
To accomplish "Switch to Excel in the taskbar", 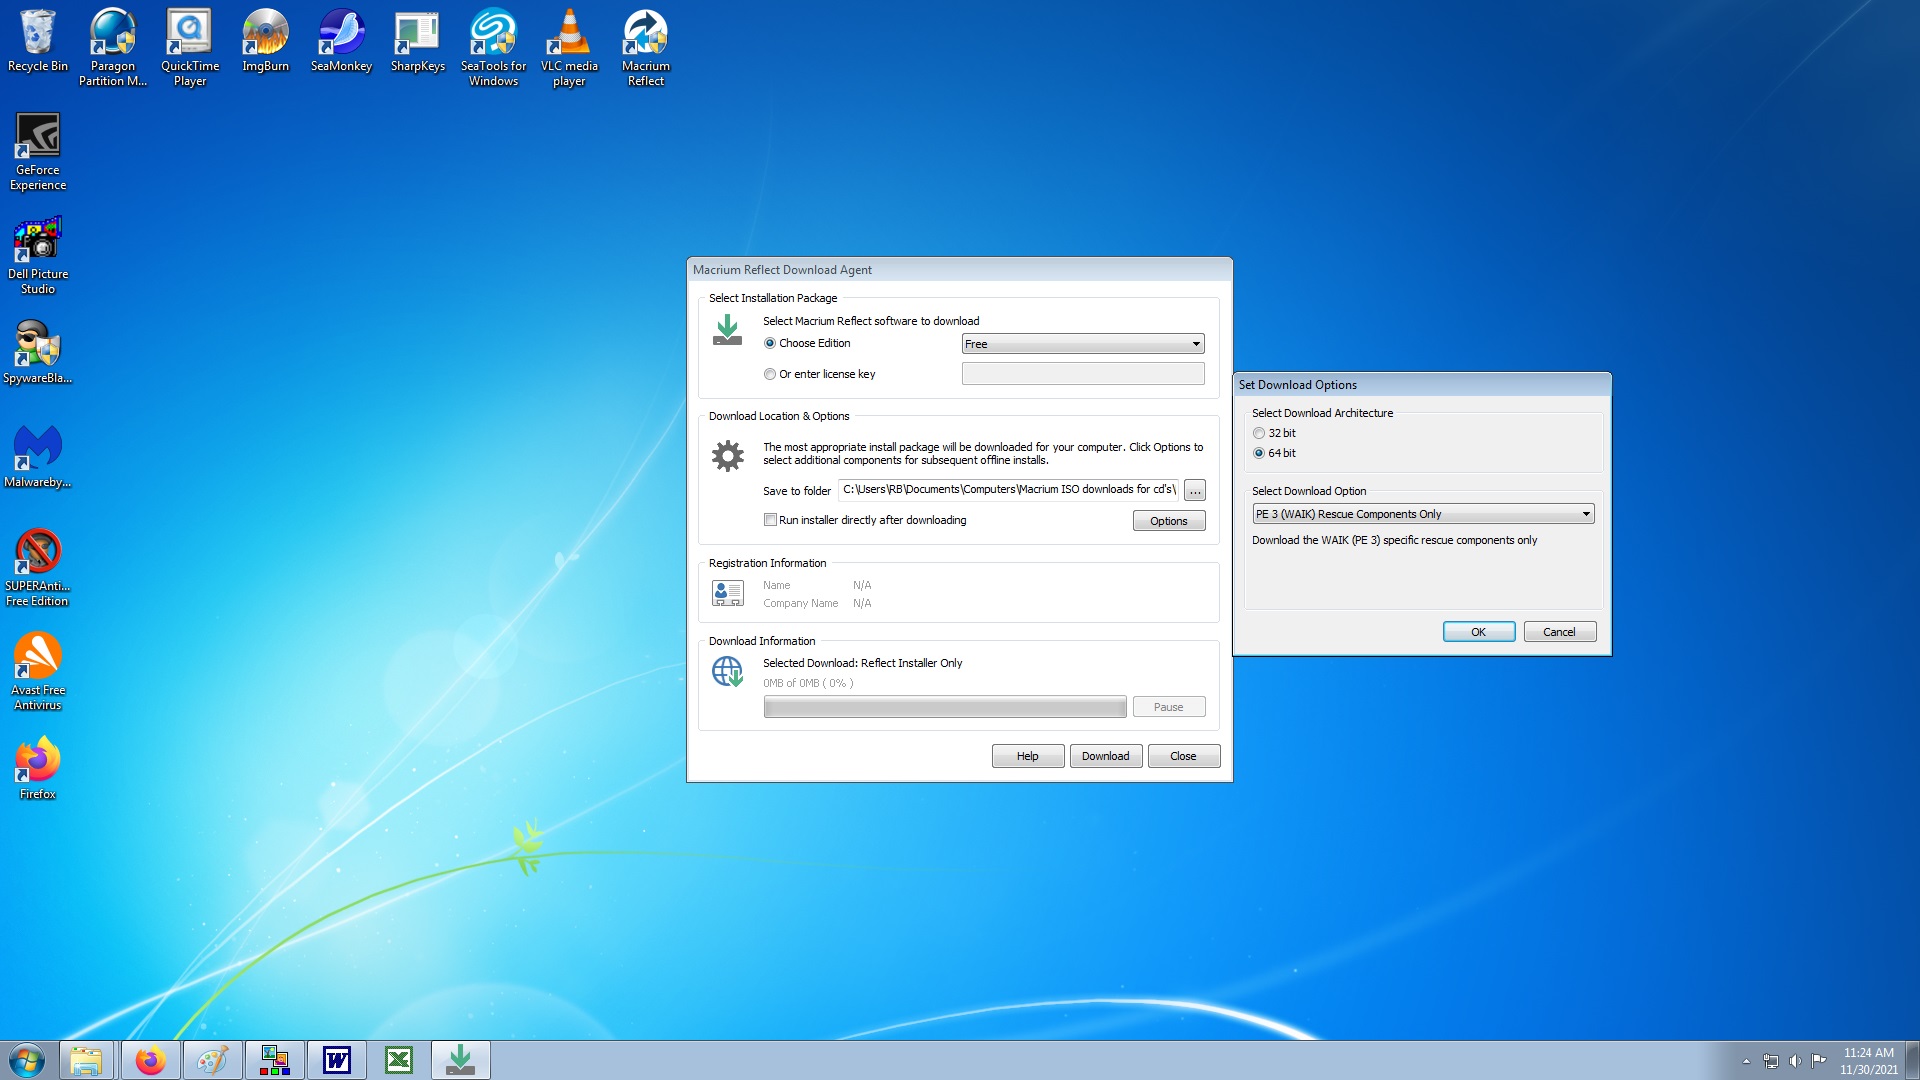I will [399, 1060].
